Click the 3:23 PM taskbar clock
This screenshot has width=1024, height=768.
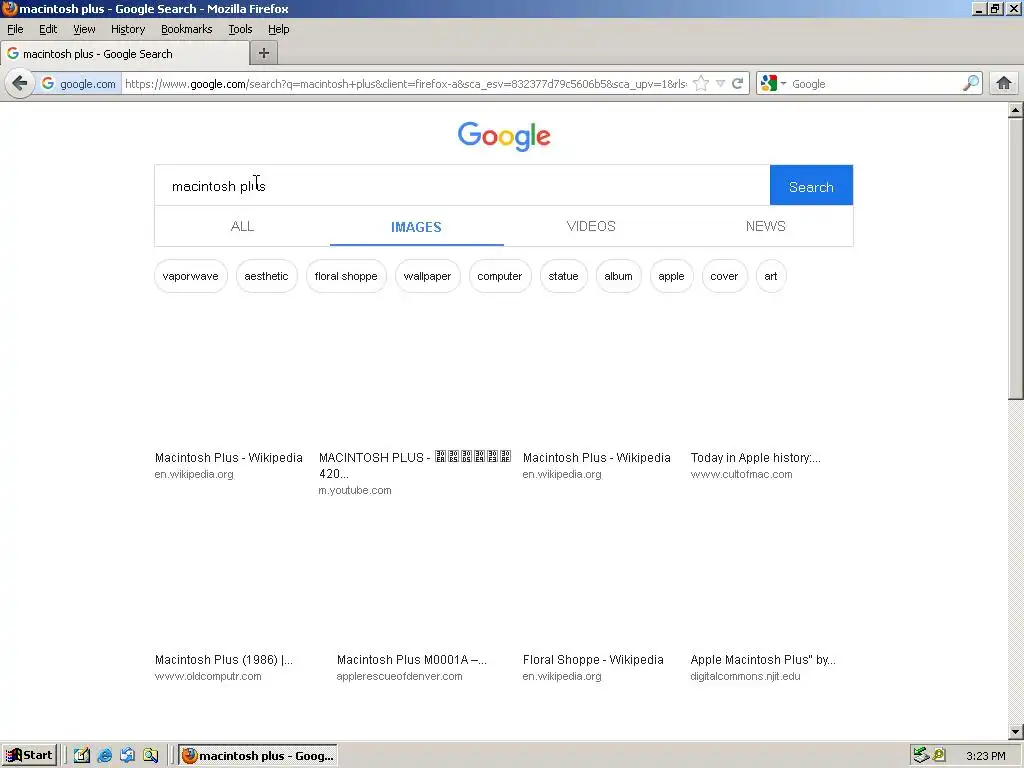pos(985,756)
